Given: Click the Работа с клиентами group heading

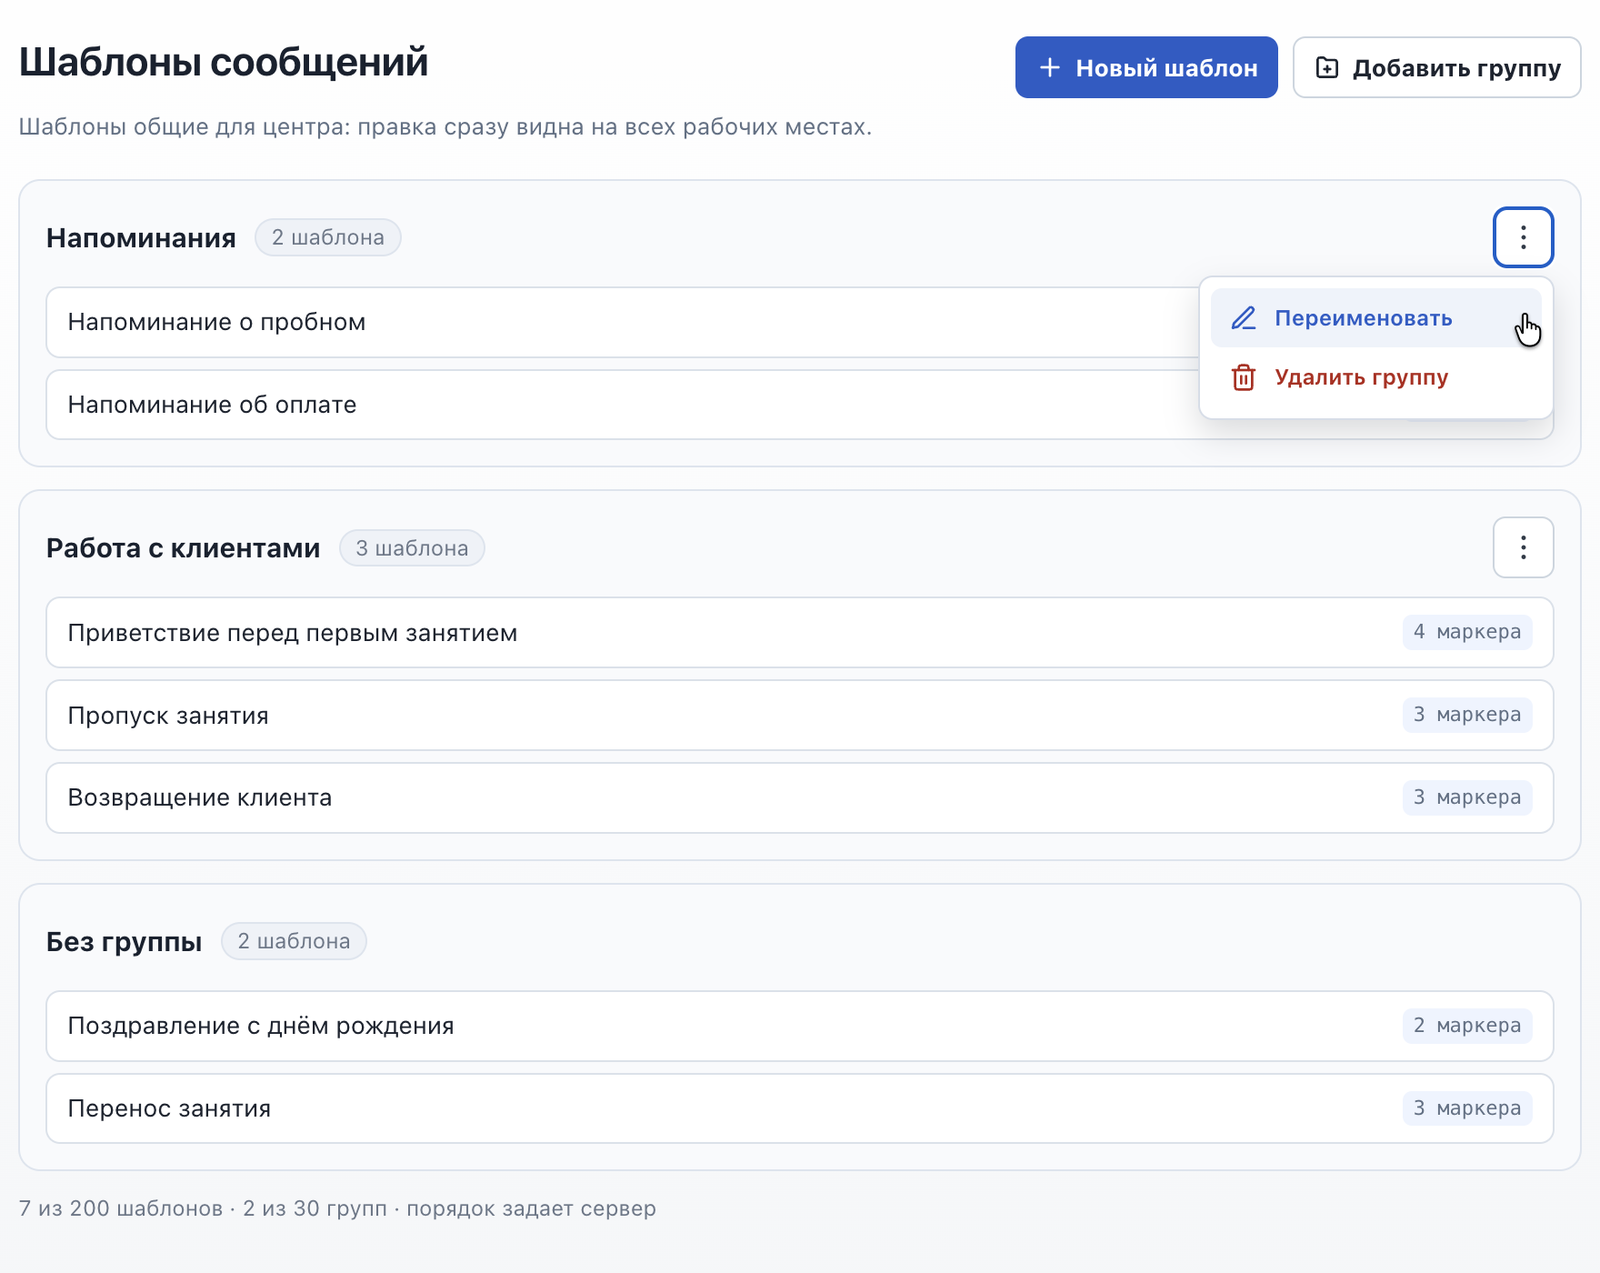Looking at the screenshot, I should click(x=183, y=548).
